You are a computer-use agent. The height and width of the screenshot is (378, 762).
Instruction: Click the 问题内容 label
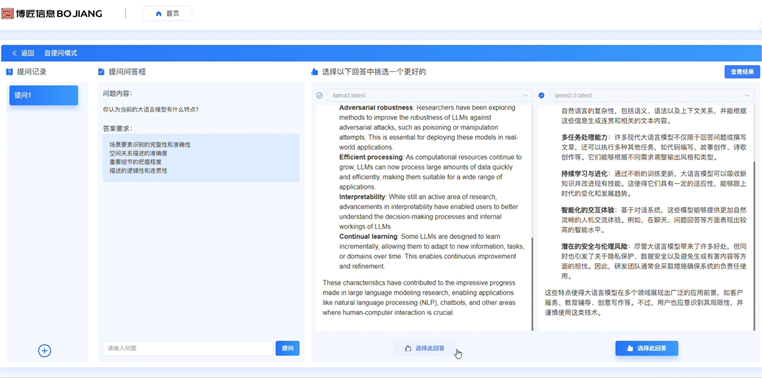(118, 93)
